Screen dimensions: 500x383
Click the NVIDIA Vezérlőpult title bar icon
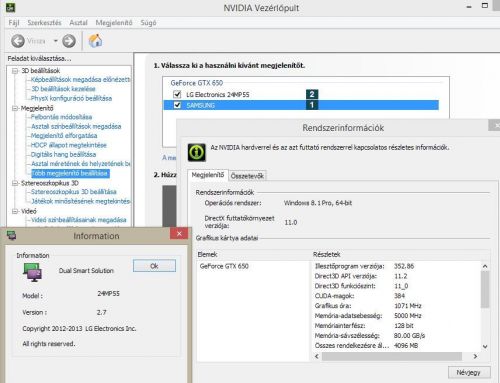(10, 7)
